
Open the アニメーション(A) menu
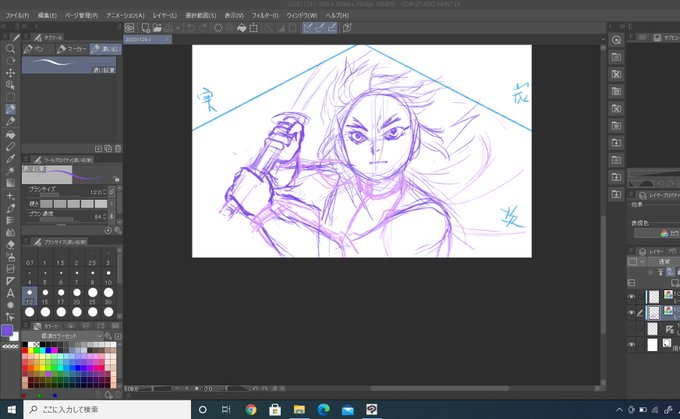tap(125, 15)
